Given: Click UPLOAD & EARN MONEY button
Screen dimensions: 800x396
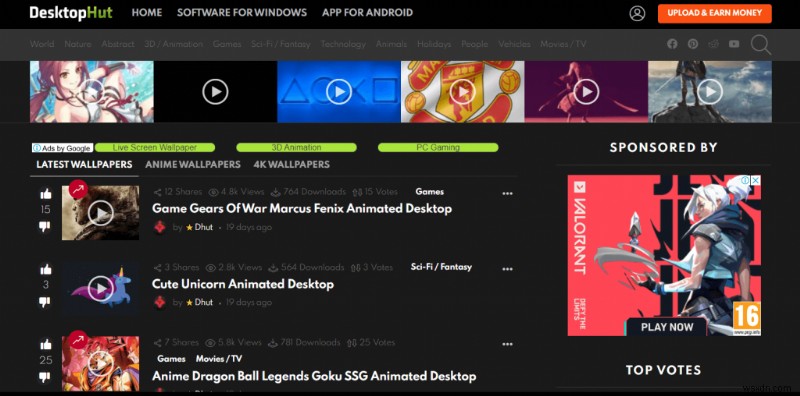Looking at the screenshot, I should pyautogui.click(x=715, y=13).
